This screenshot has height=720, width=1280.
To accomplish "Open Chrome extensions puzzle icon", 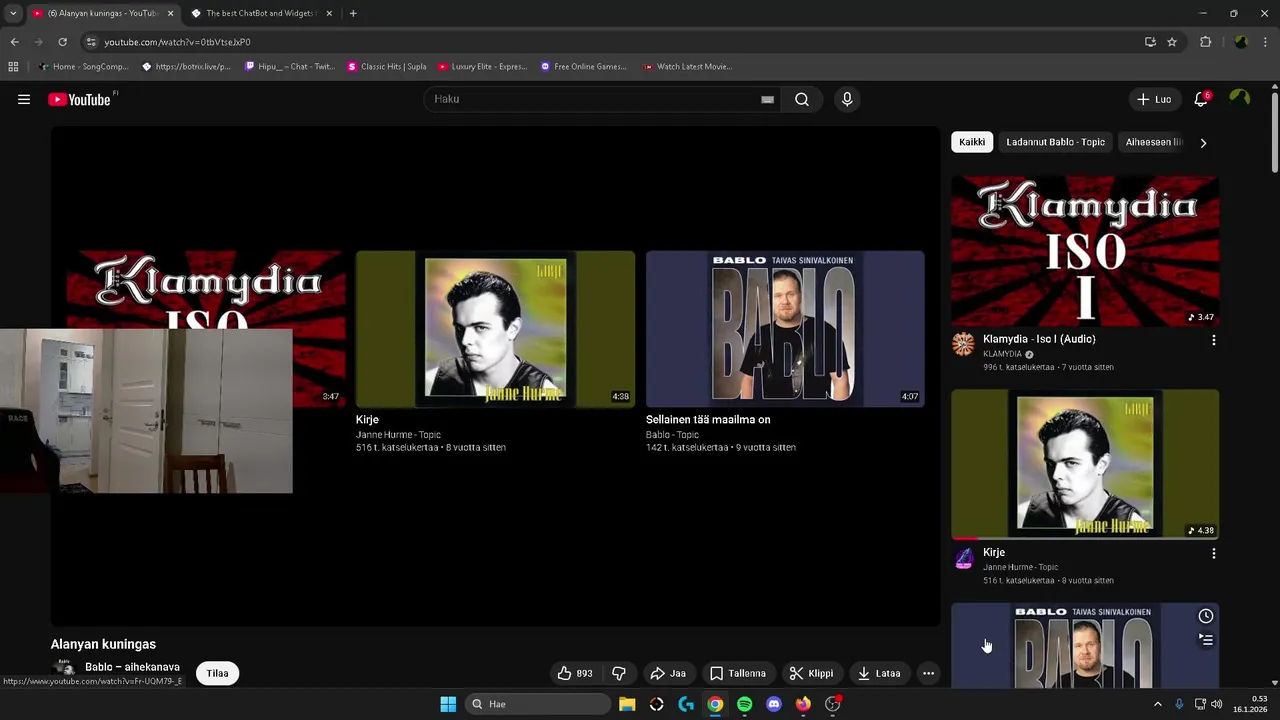I will tap(1205, 42).
